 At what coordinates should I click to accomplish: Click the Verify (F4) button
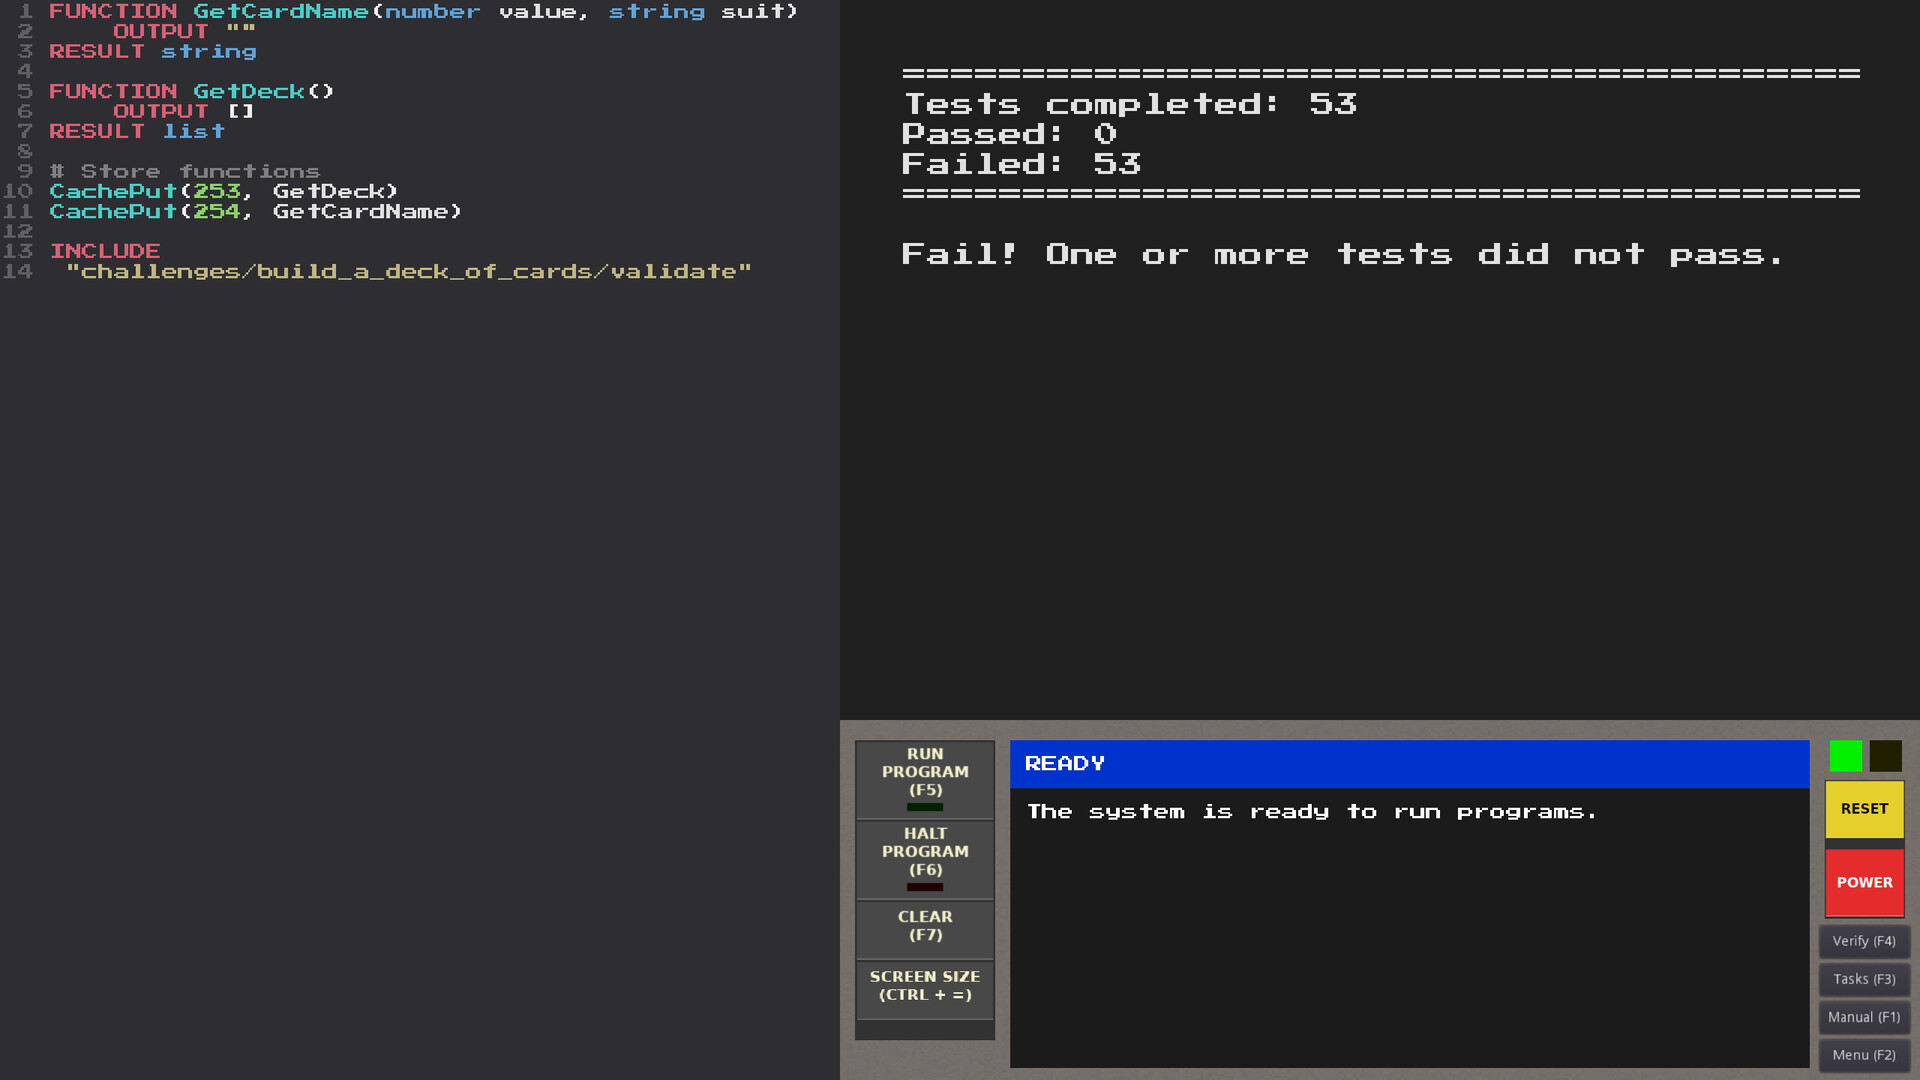1863,941
